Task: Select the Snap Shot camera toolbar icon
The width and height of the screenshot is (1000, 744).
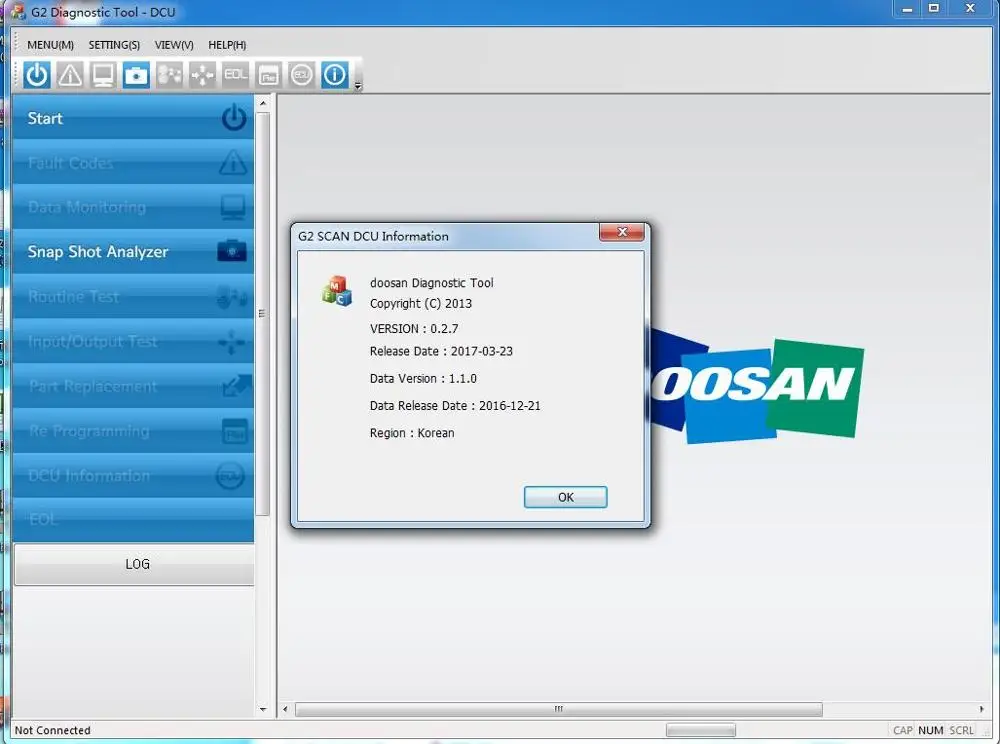Action: [x=135, y=74]
